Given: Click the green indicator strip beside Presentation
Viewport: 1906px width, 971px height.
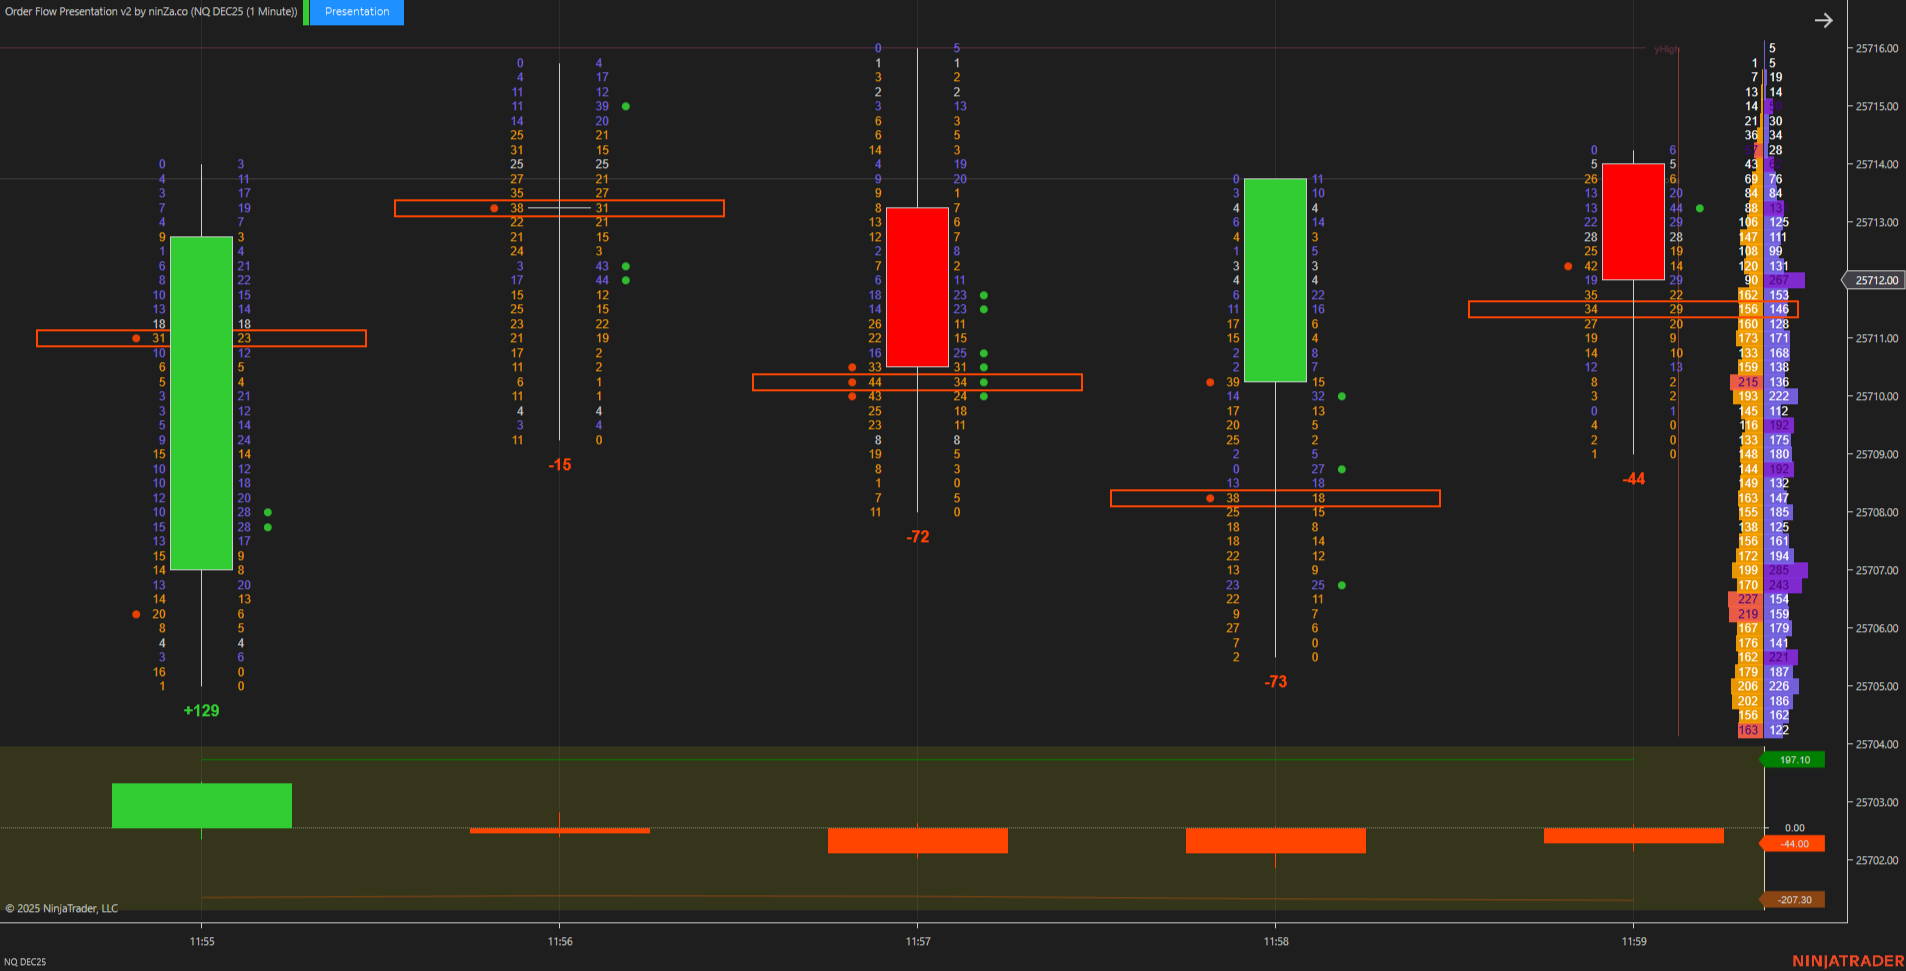Looking at the screenshot, I should click(x=306, y=12).
